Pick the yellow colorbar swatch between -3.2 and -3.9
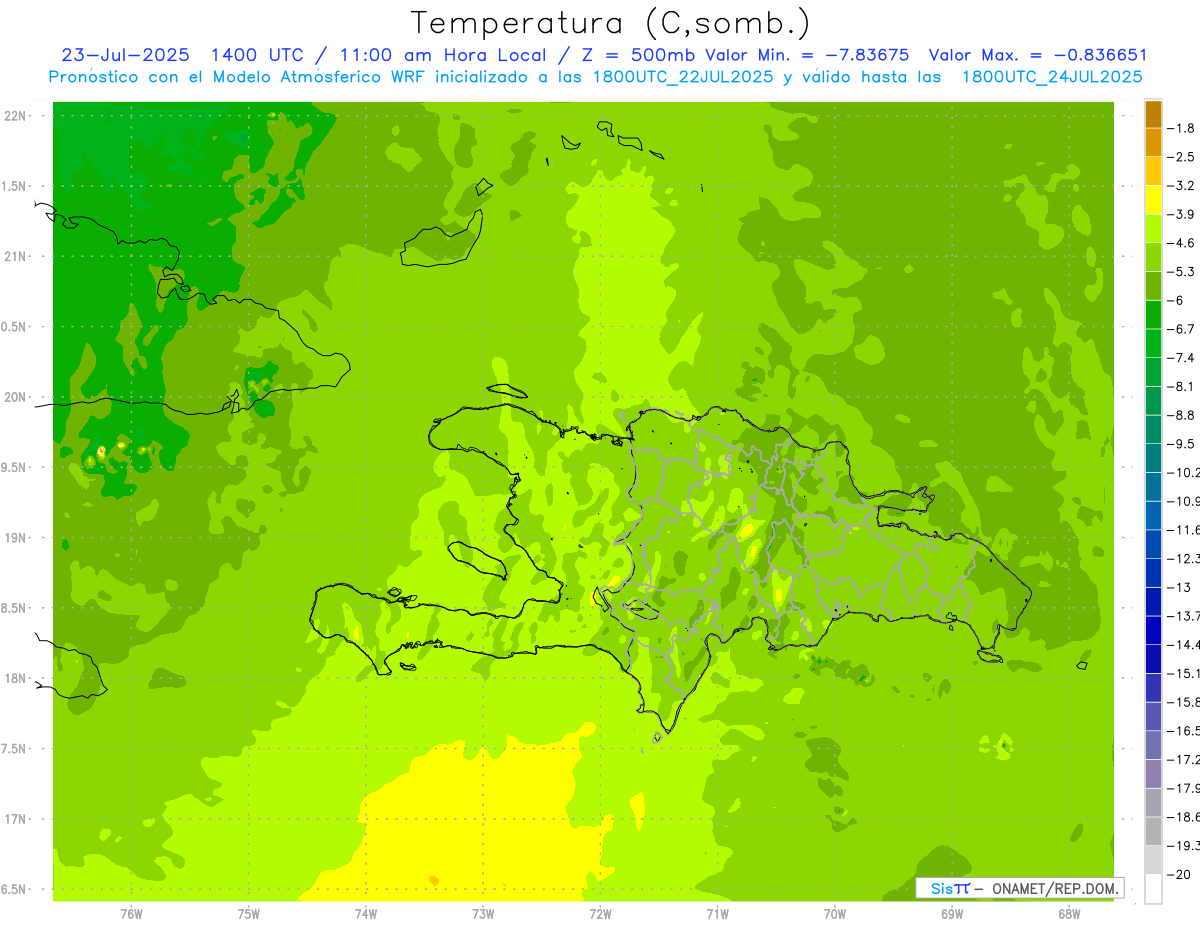Image resolution: width=1200 pixels, height=927 pixels. (x=1153, y=200)
